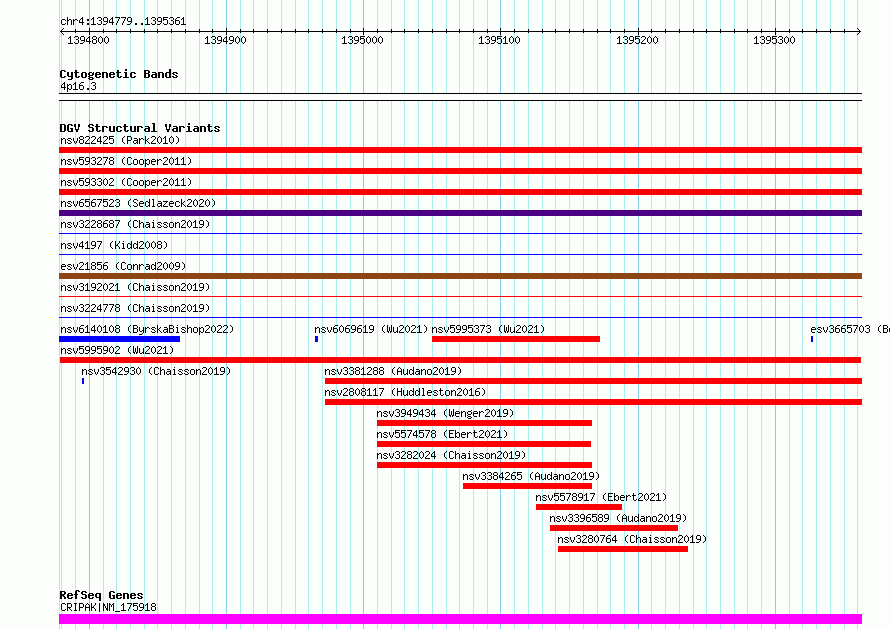
Task: Open the nsv6567523 (Sedlazeck2020) label
Action: (x=138, y=203)
